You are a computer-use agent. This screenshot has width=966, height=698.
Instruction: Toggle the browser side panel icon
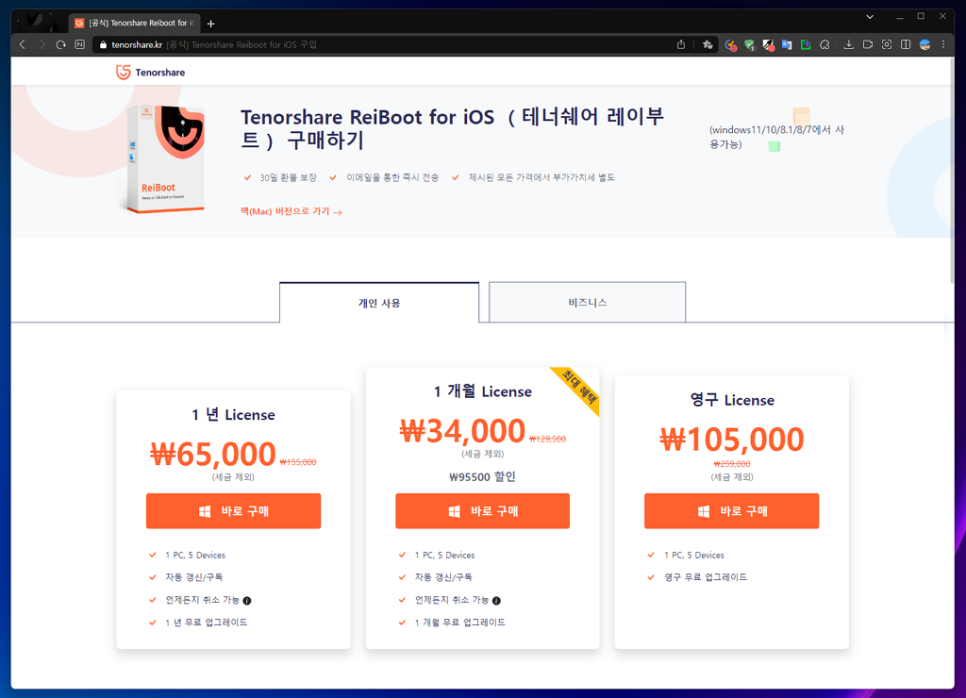point(905,45)
